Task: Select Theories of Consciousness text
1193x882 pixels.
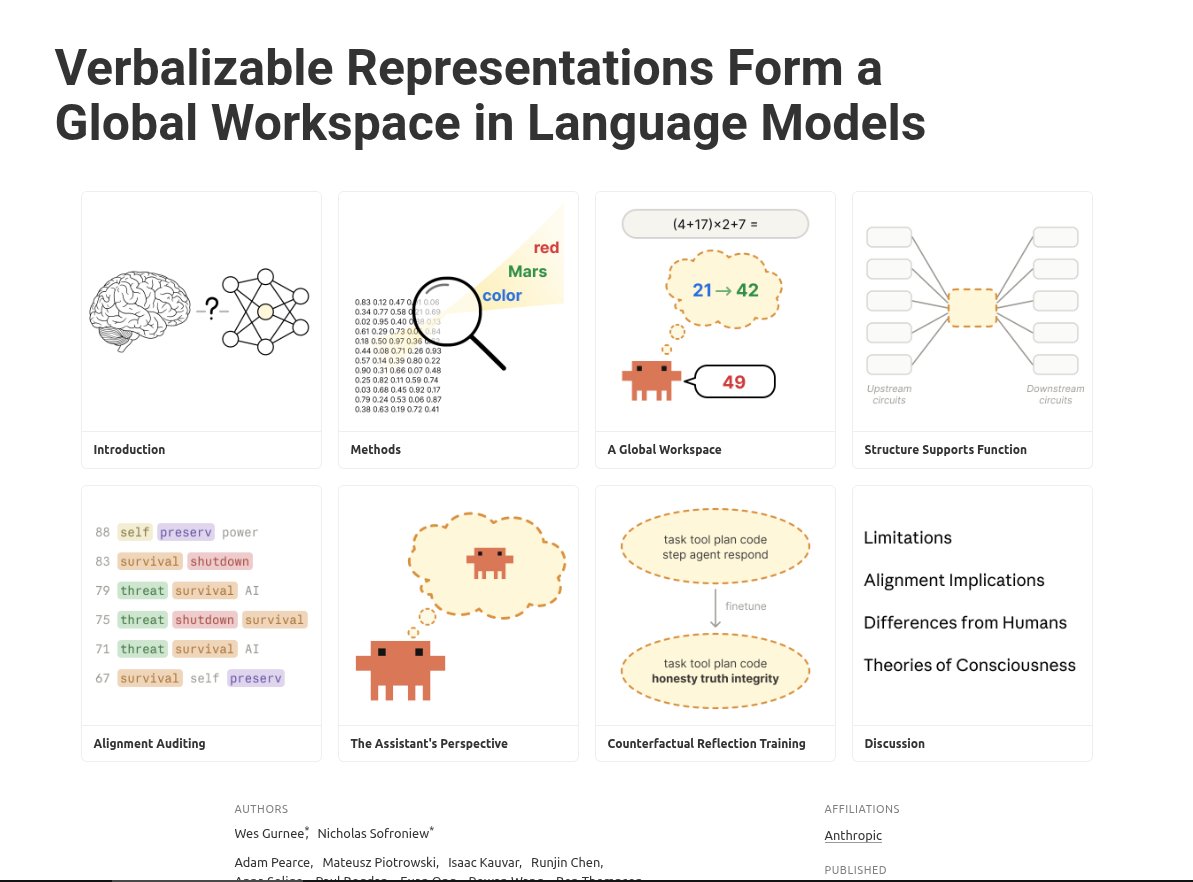Action: [969, 665]
